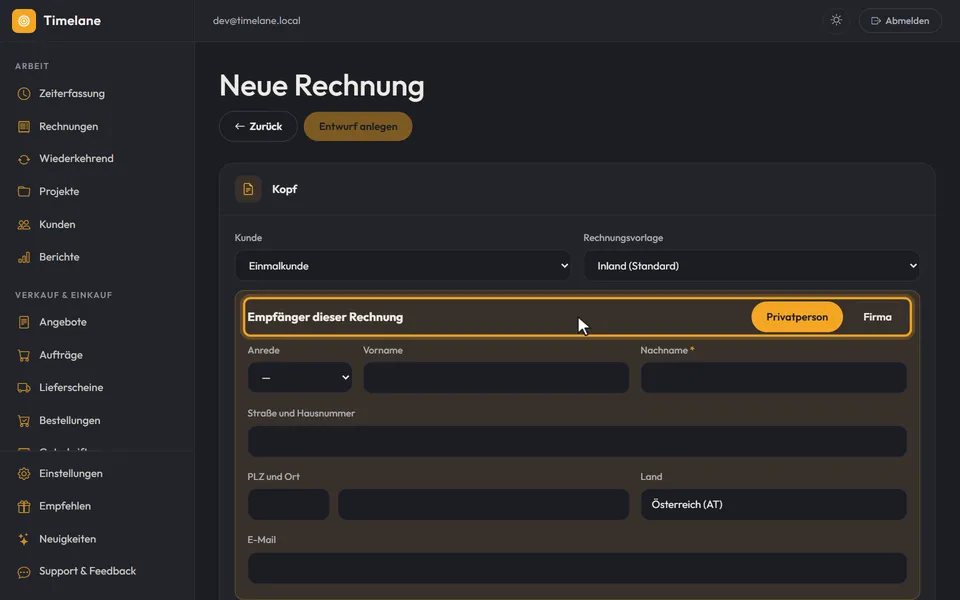This screenshot has height=600, width=960.
Task: Click the Angebote document icon
Action: (x=24, y=322)
